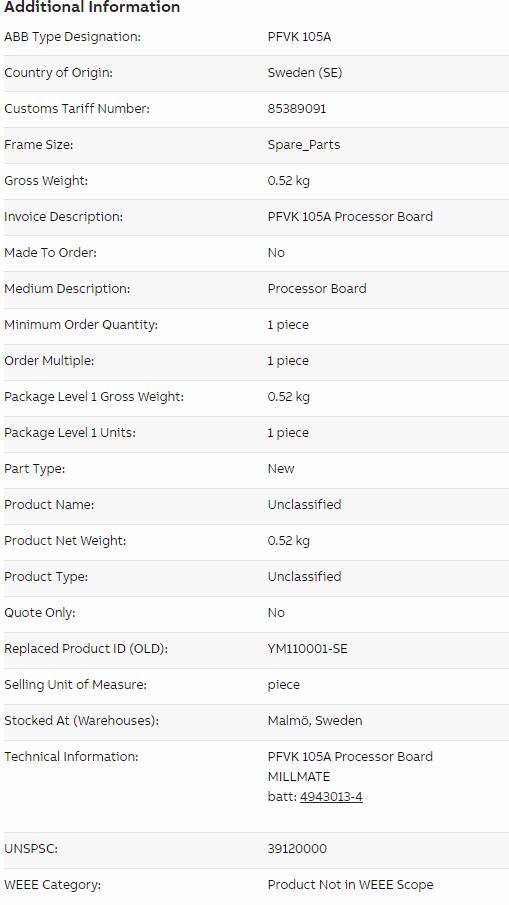Viewport: 509px width, 905px height.
Task: Click the Minimum Order Quantity label
Action: 81,324
